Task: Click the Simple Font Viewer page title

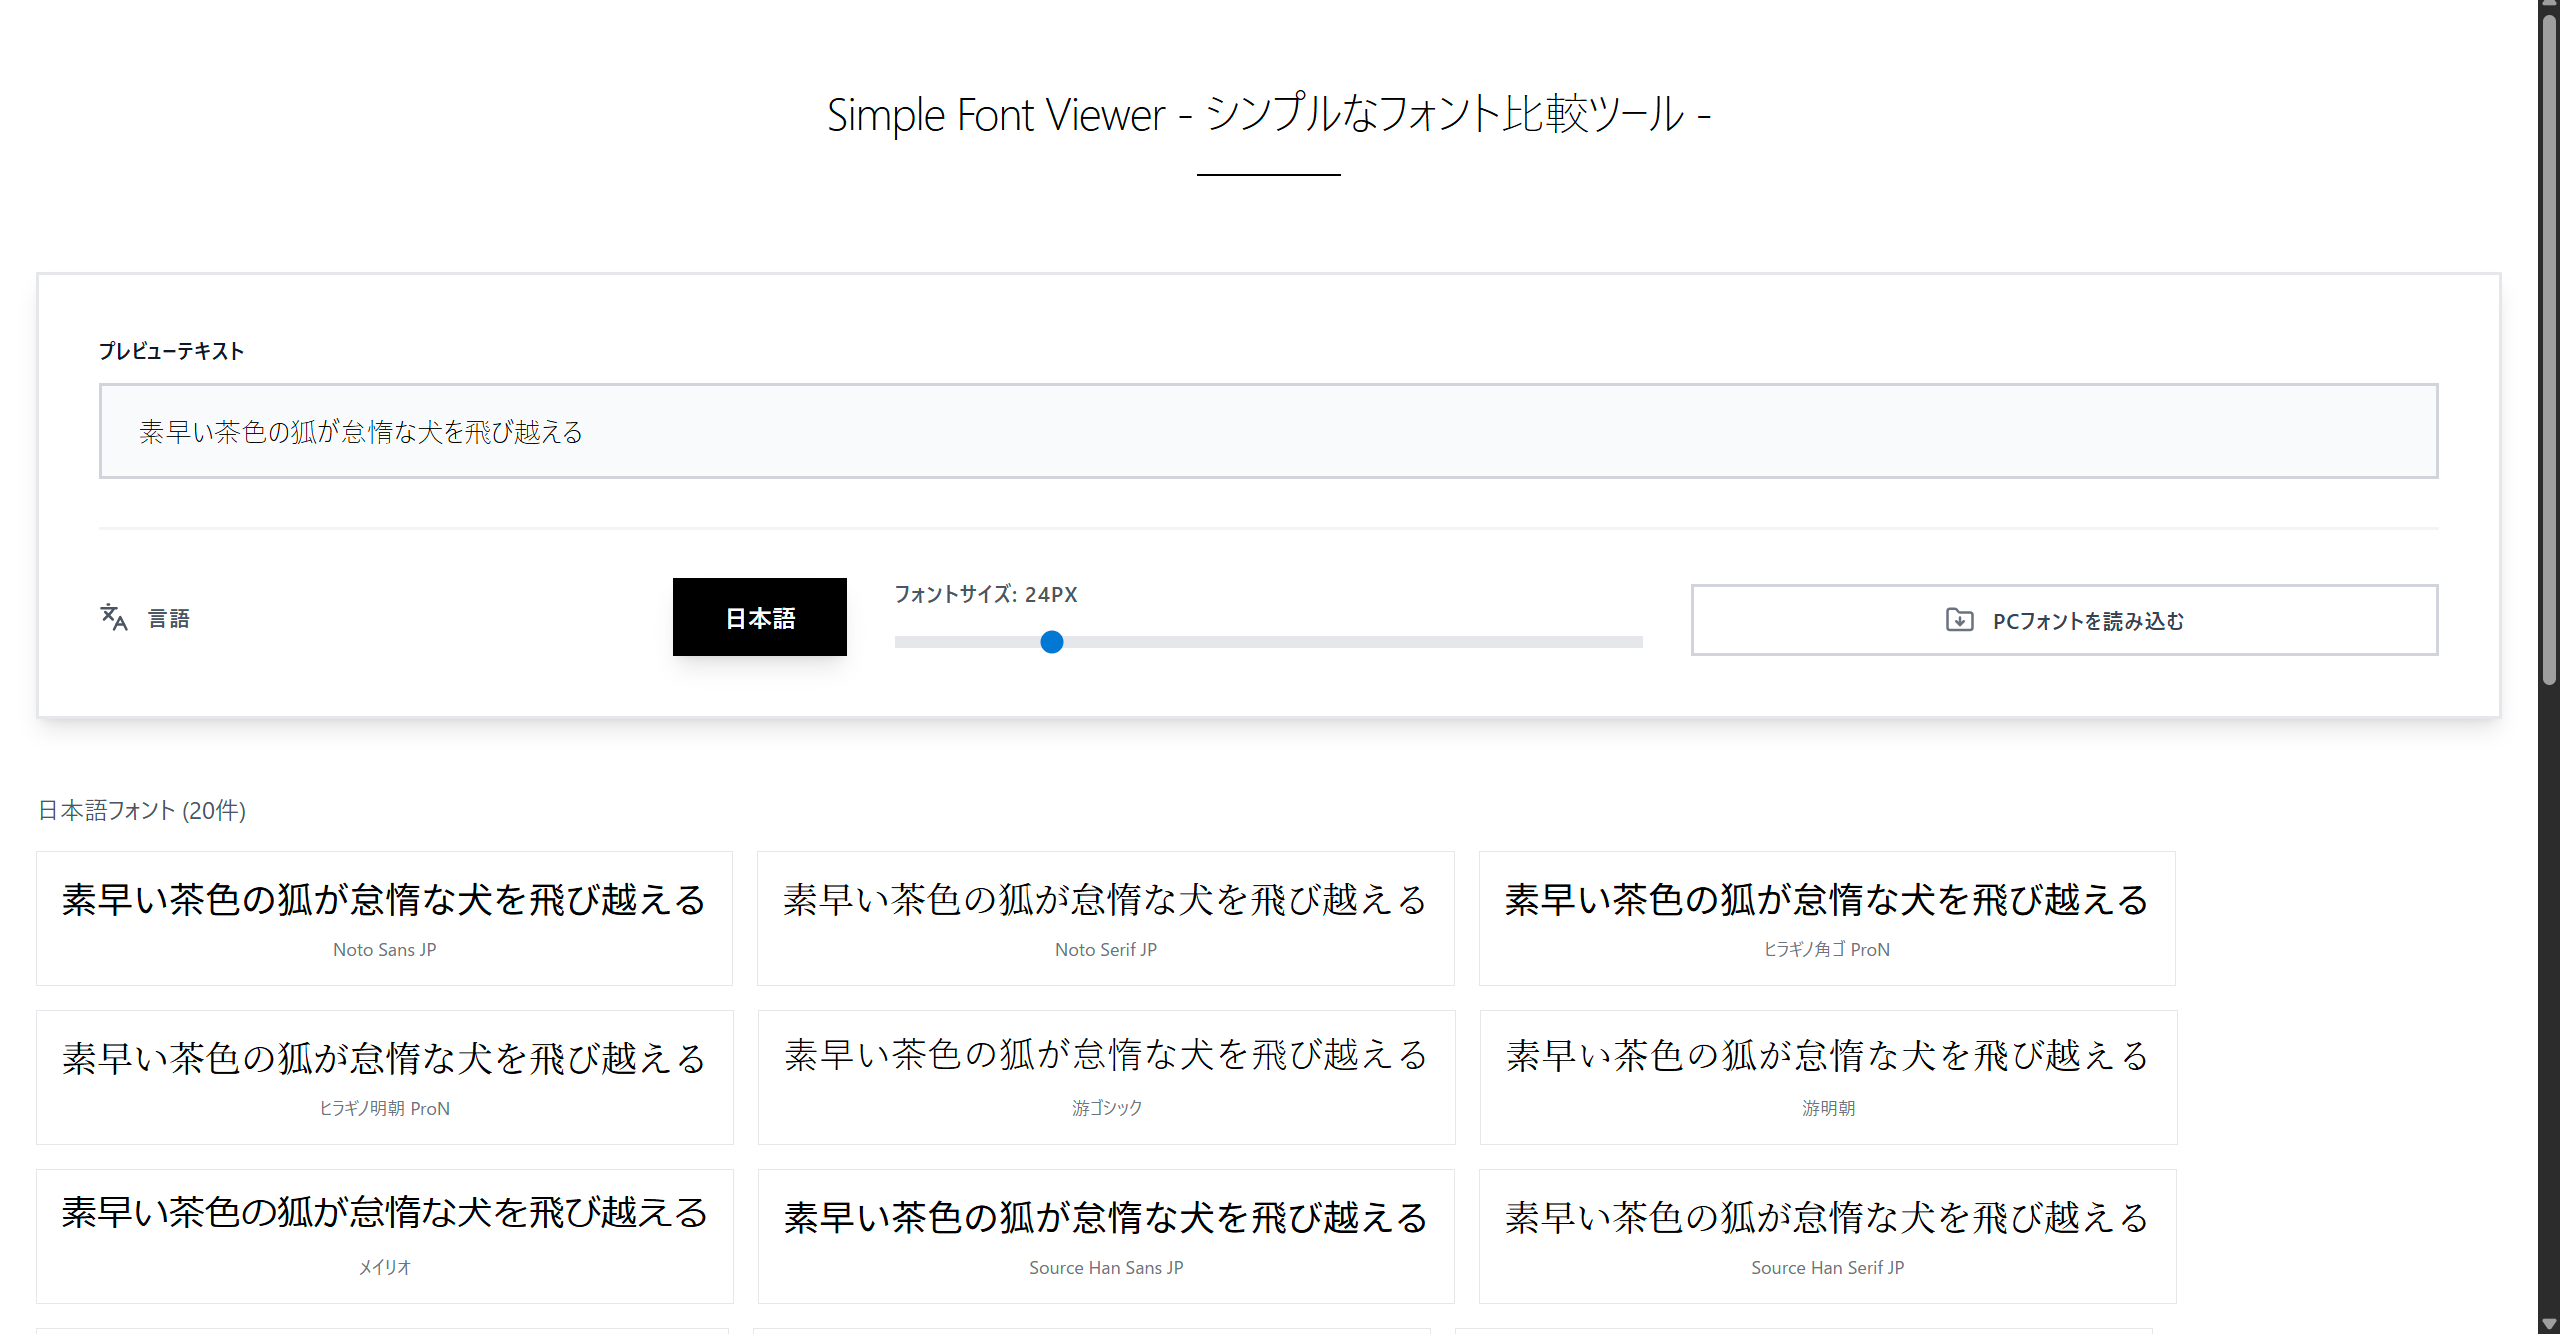Action: [x=1268, y=114]
